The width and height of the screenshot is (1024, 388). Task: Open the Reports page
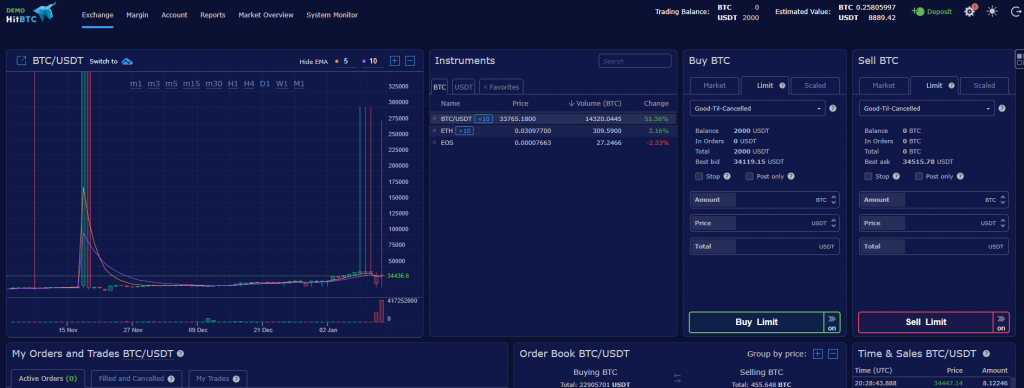point(213,15)
